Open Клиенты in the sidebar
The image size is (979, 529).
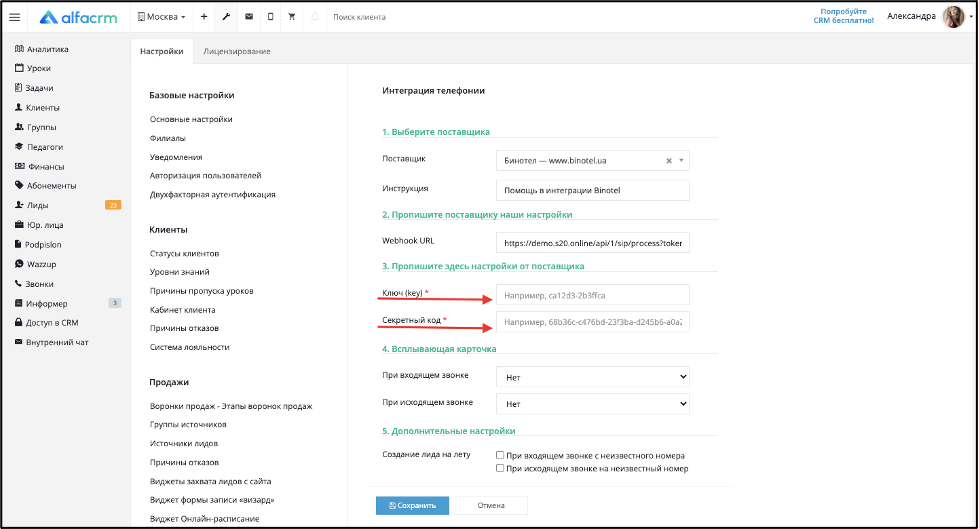(x=37, y=107)
